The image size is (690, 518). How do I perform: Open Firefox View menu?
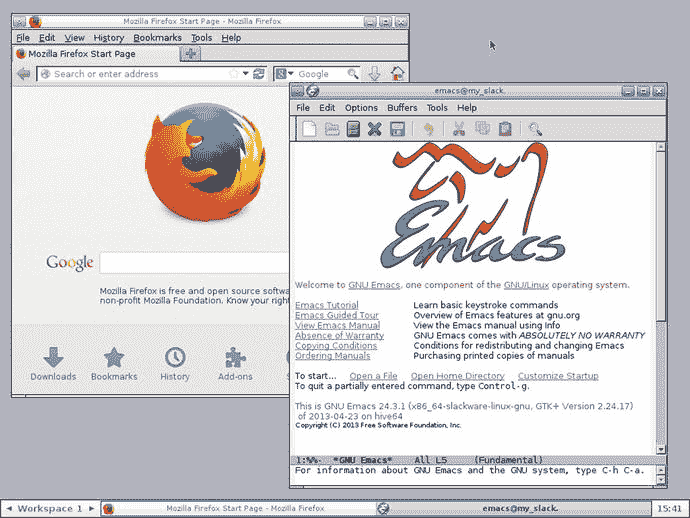74,38
